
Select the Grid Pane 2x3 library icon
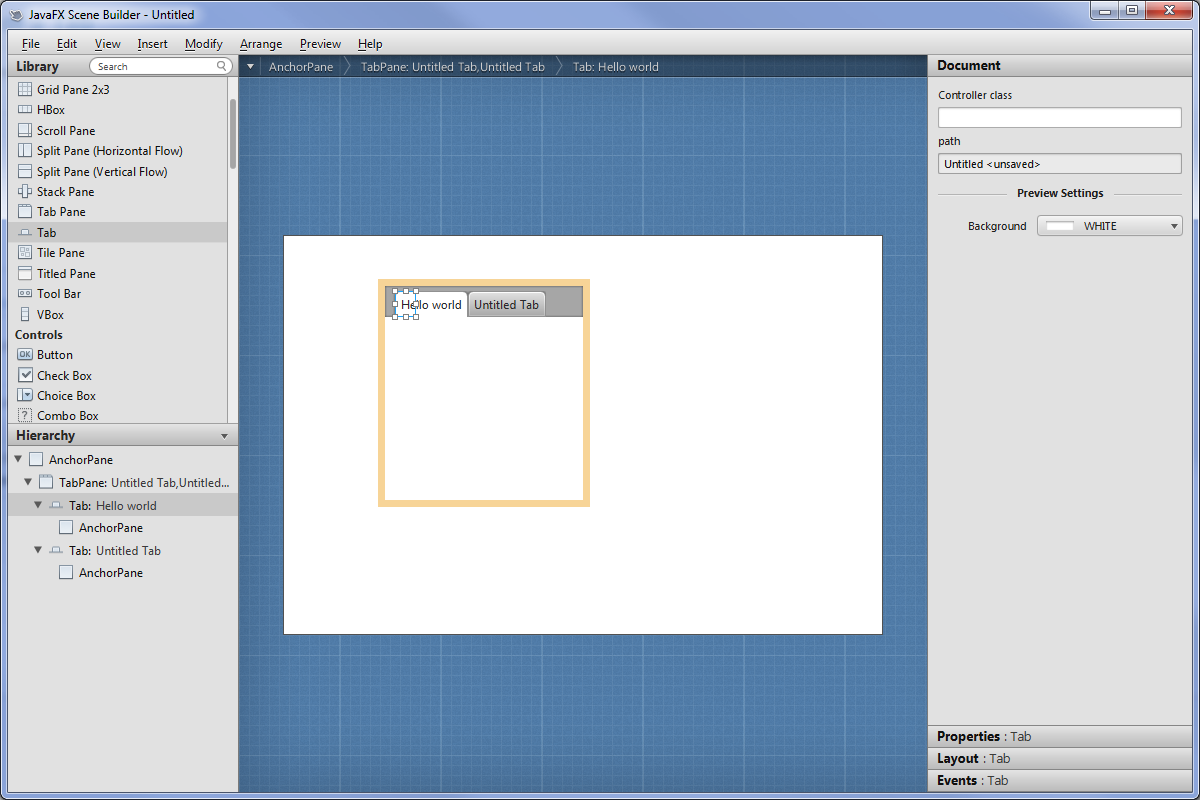pyautogui.click(x=25, y=90)
